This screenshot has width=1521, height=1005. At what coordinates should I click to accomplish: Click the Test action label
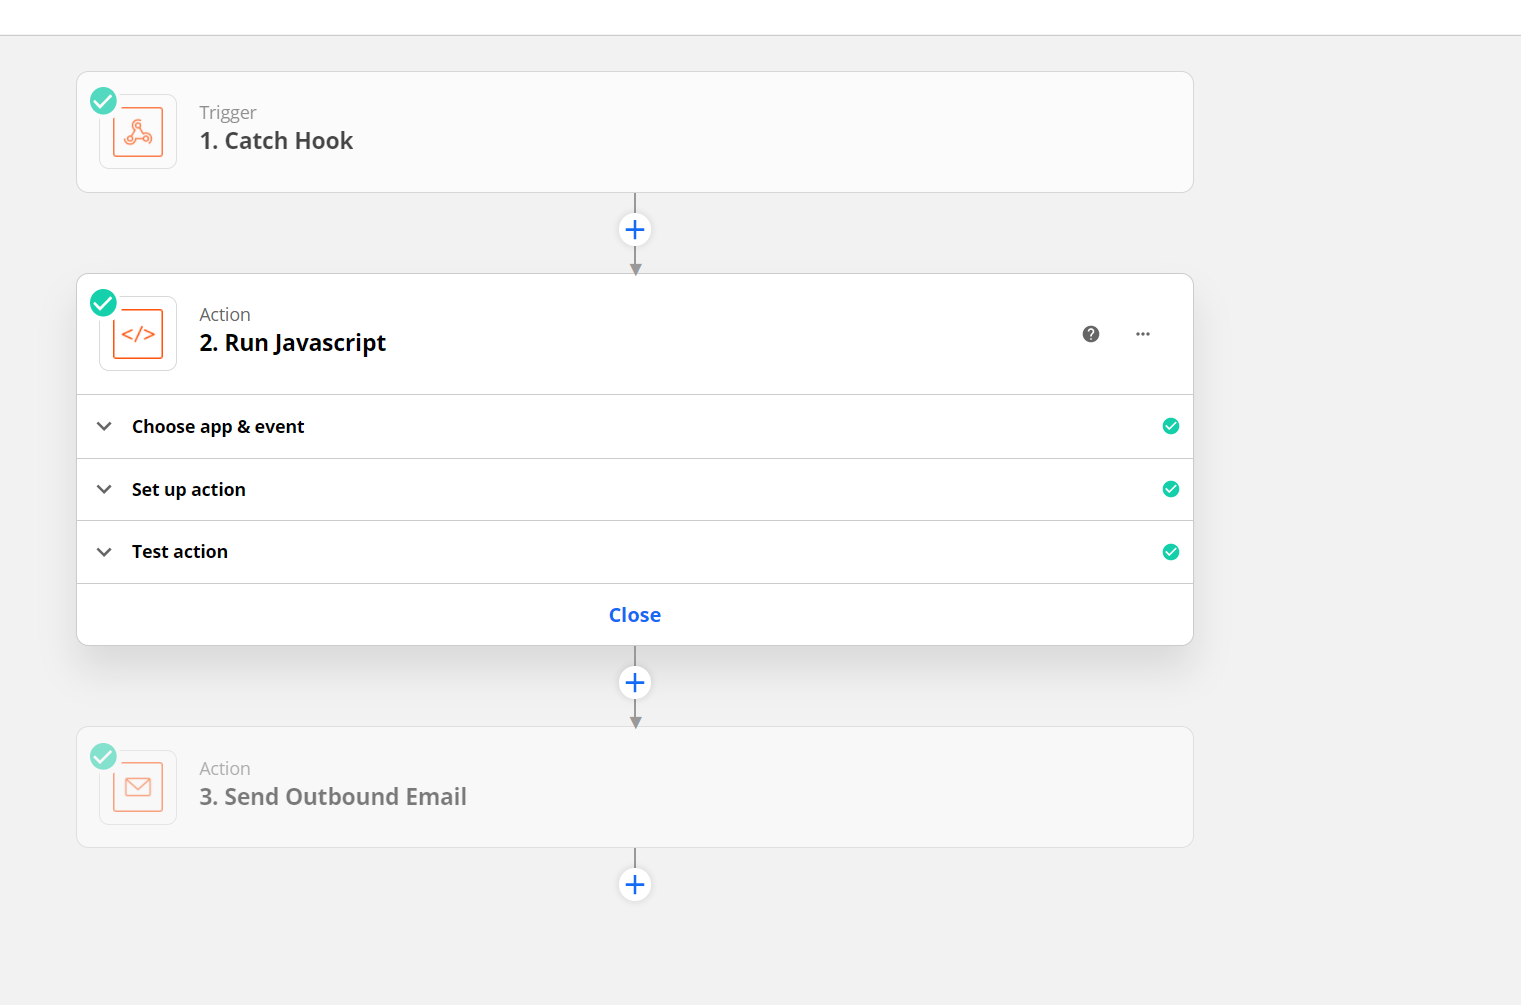(180, 552)
